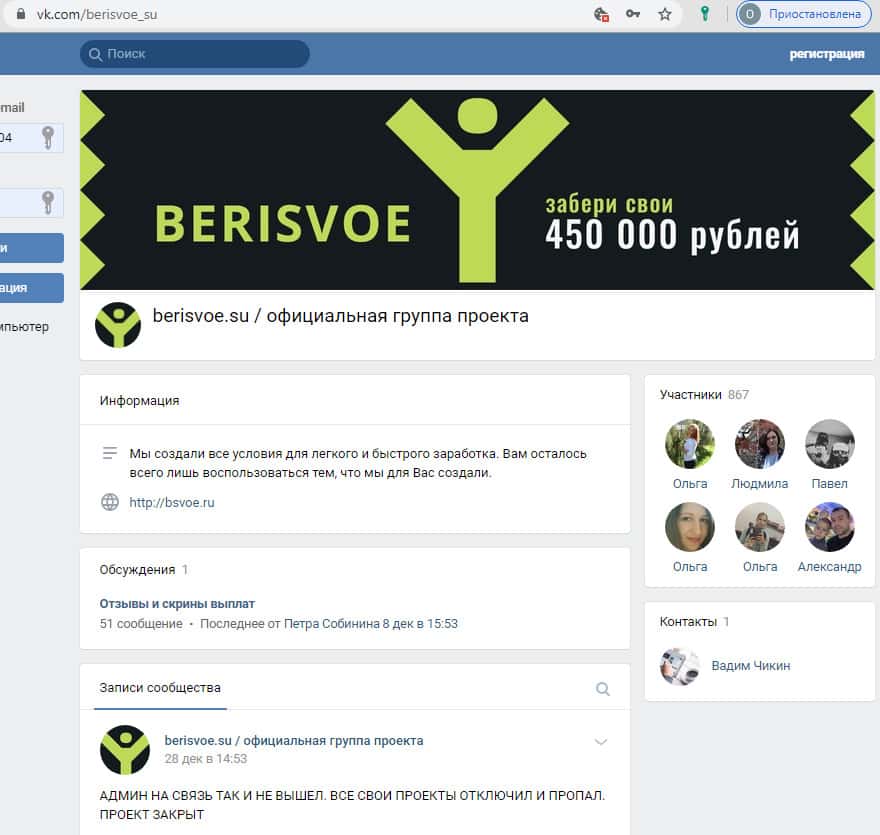Click the magnifier icon in Поиск field

(95, 54)
